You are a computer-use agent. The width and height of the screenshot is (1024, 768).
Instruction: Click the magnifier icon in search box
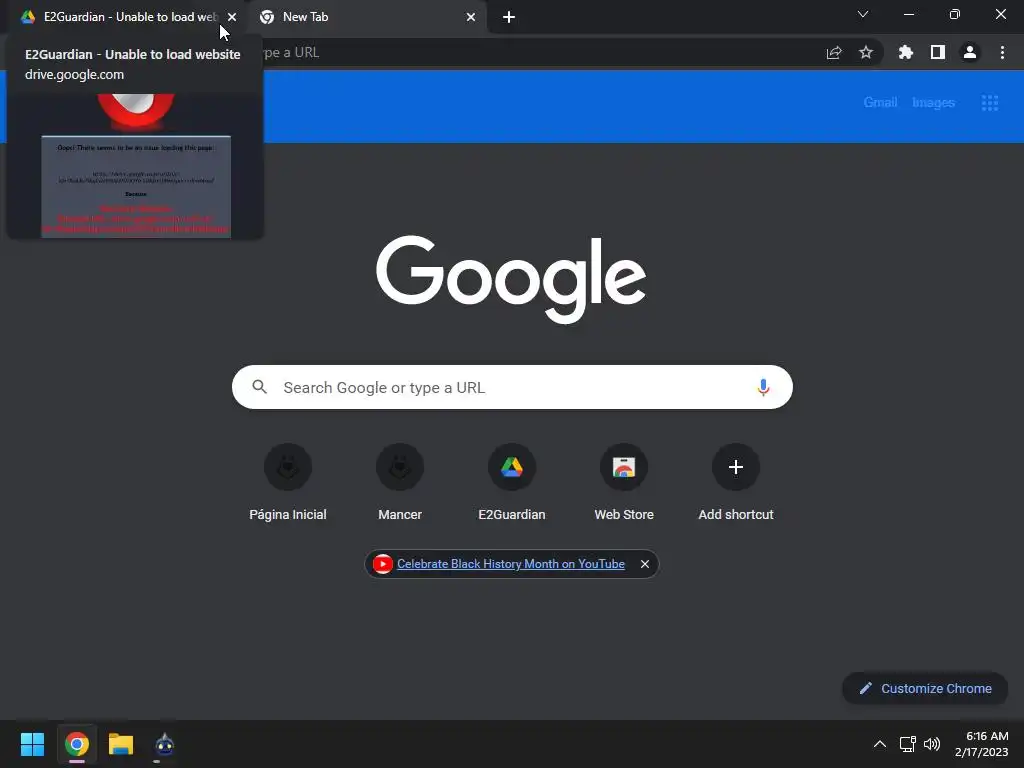pos(259,387)
